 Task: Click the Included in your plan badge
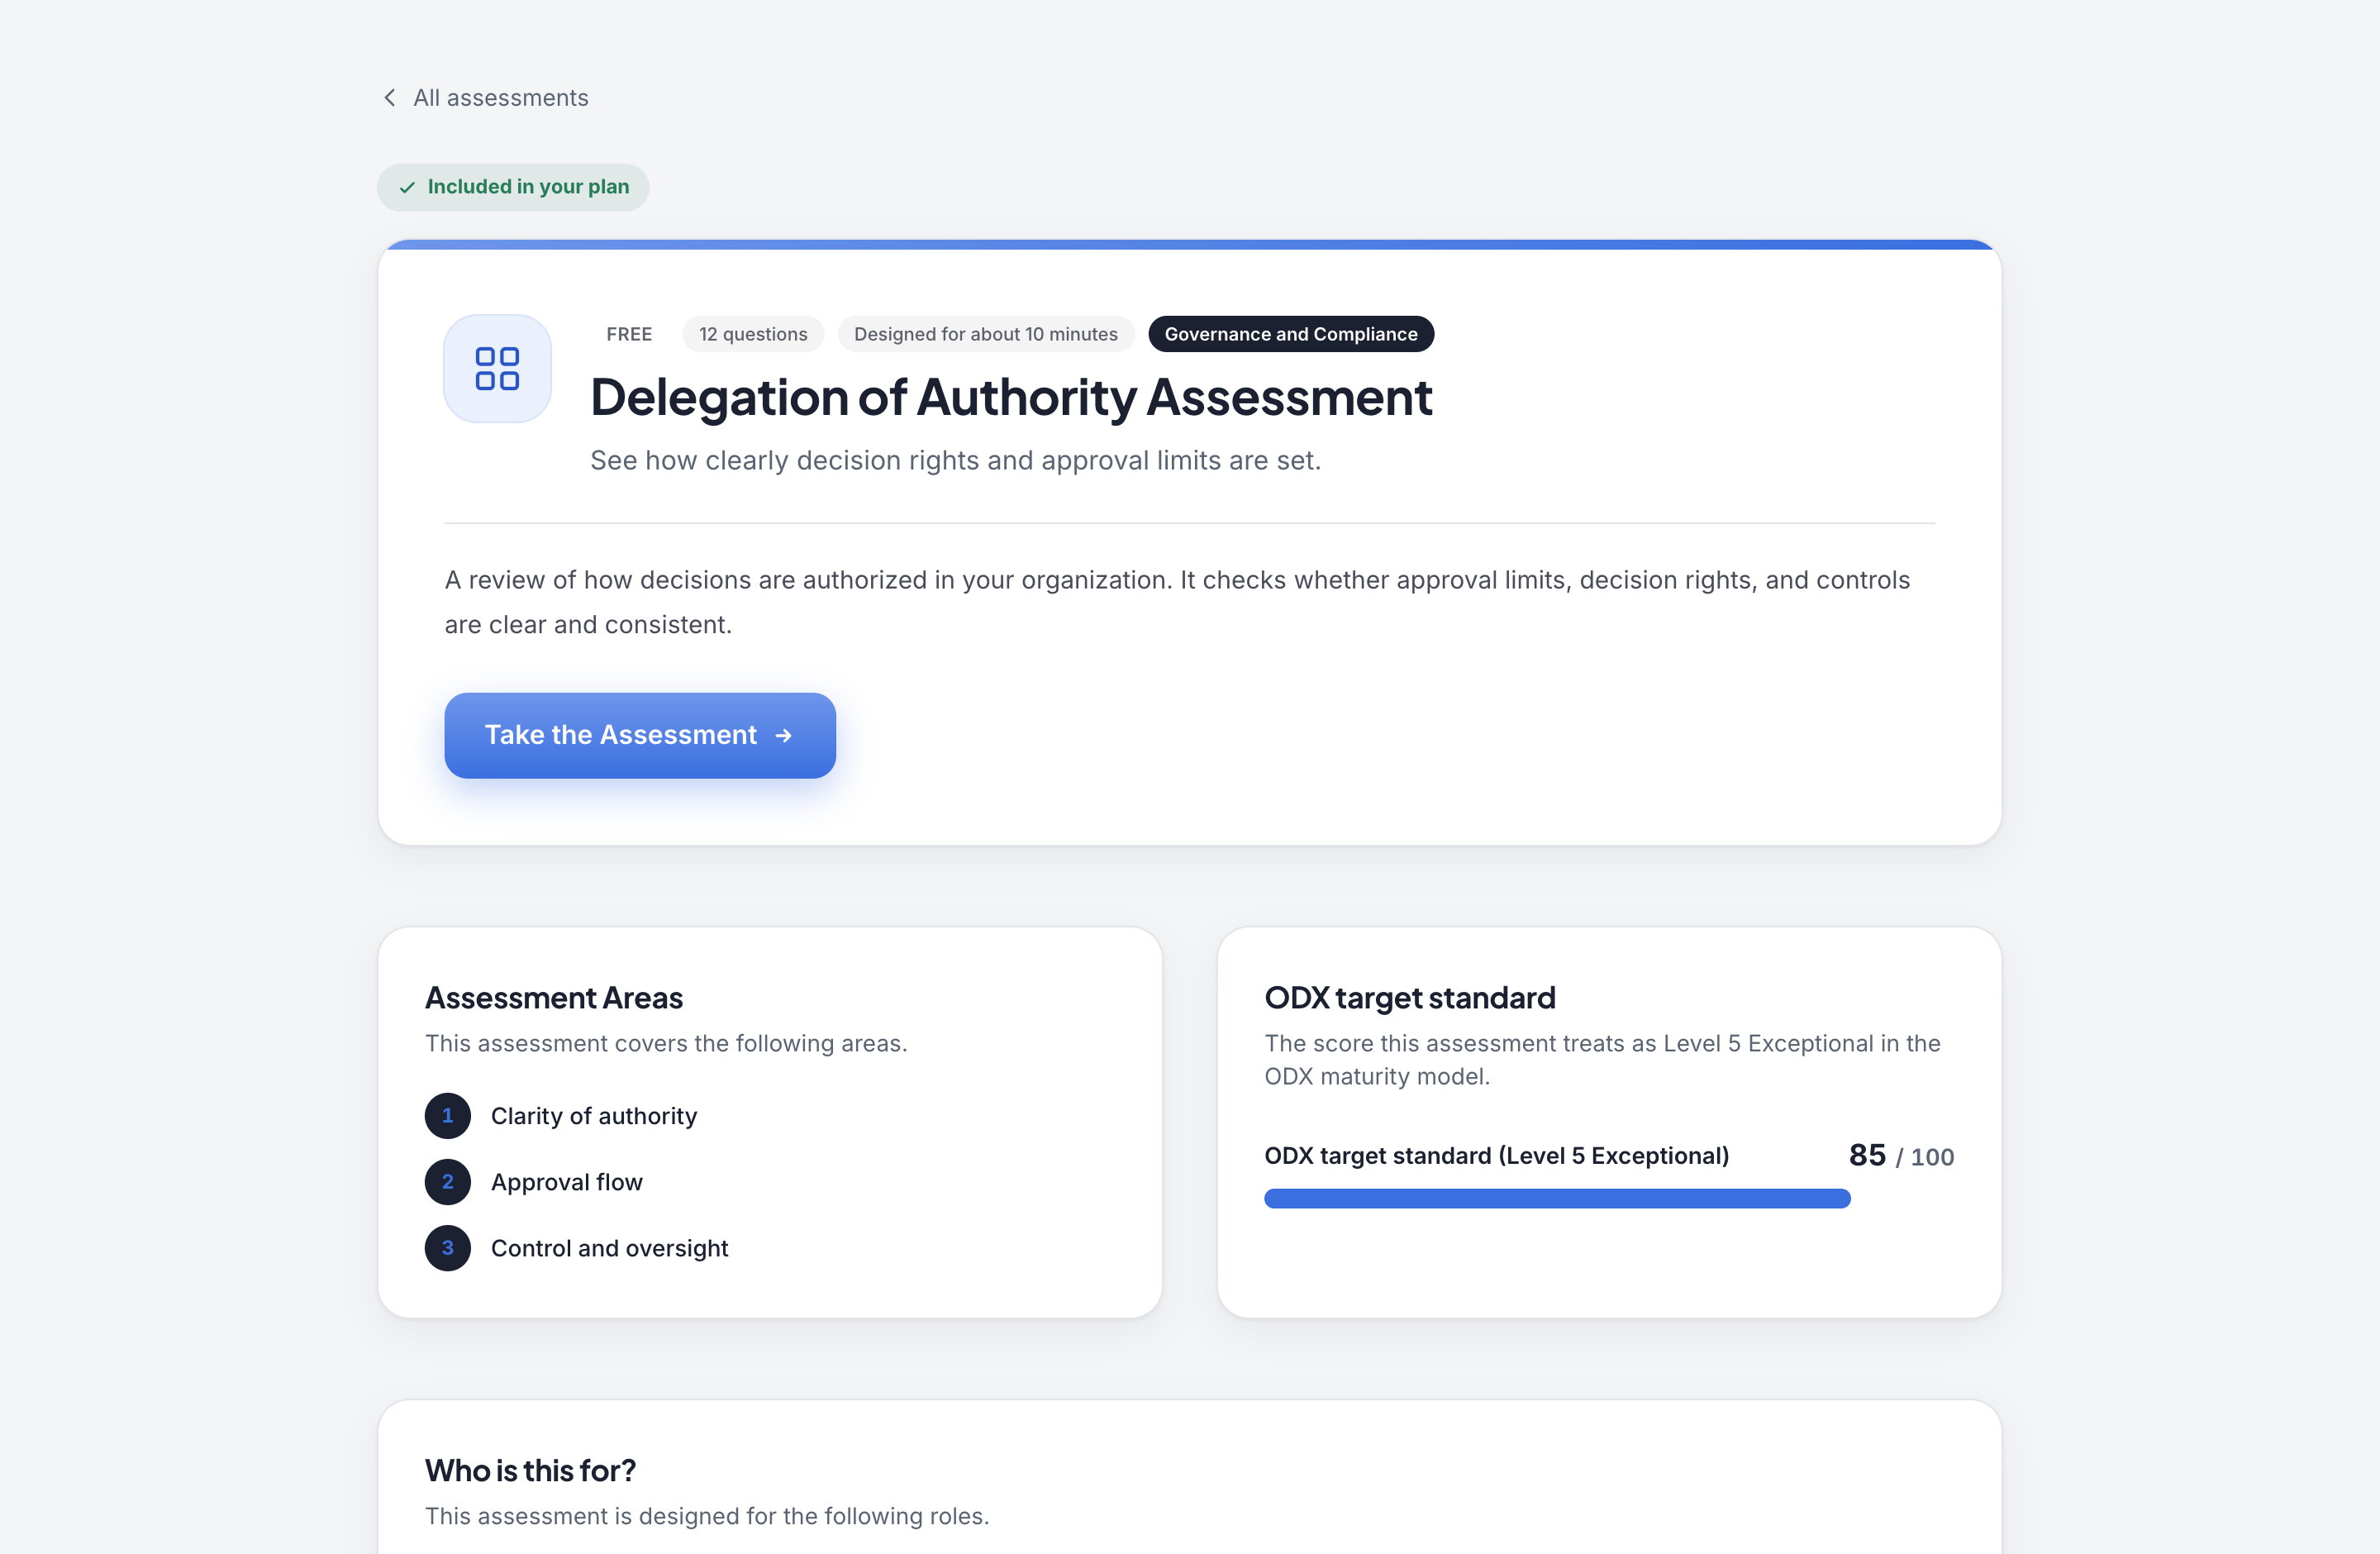tap(513, 187)
